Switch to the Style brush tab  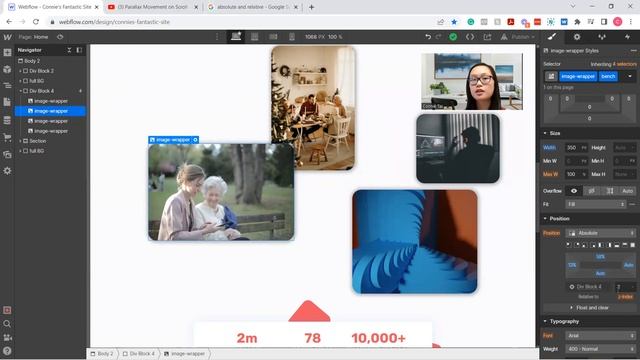(552, 37)
